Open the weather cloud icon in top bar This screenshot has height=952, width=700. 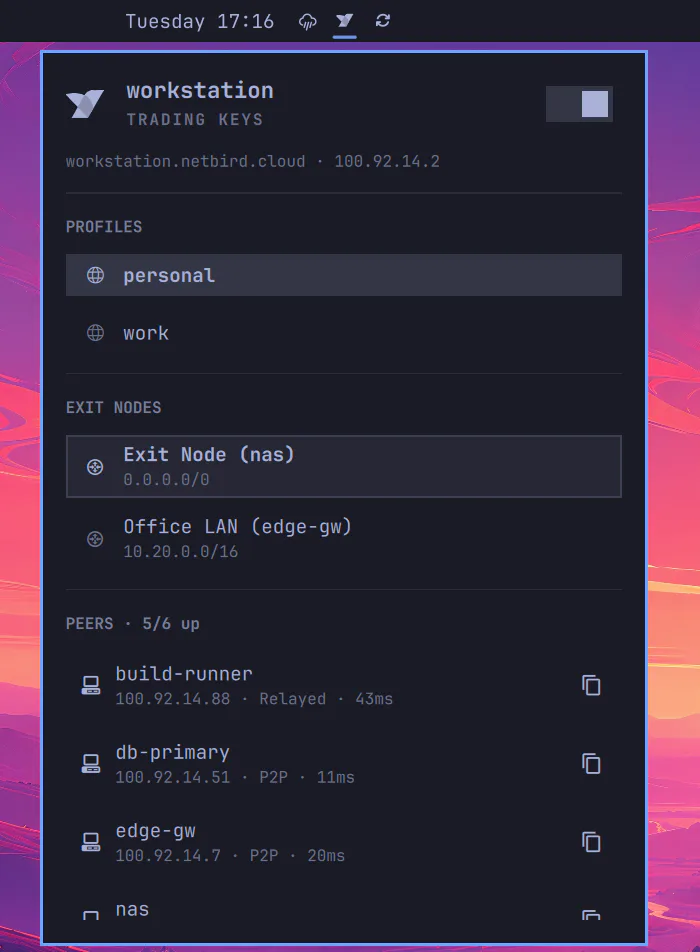pyautogui.click(x=308, y=22)
